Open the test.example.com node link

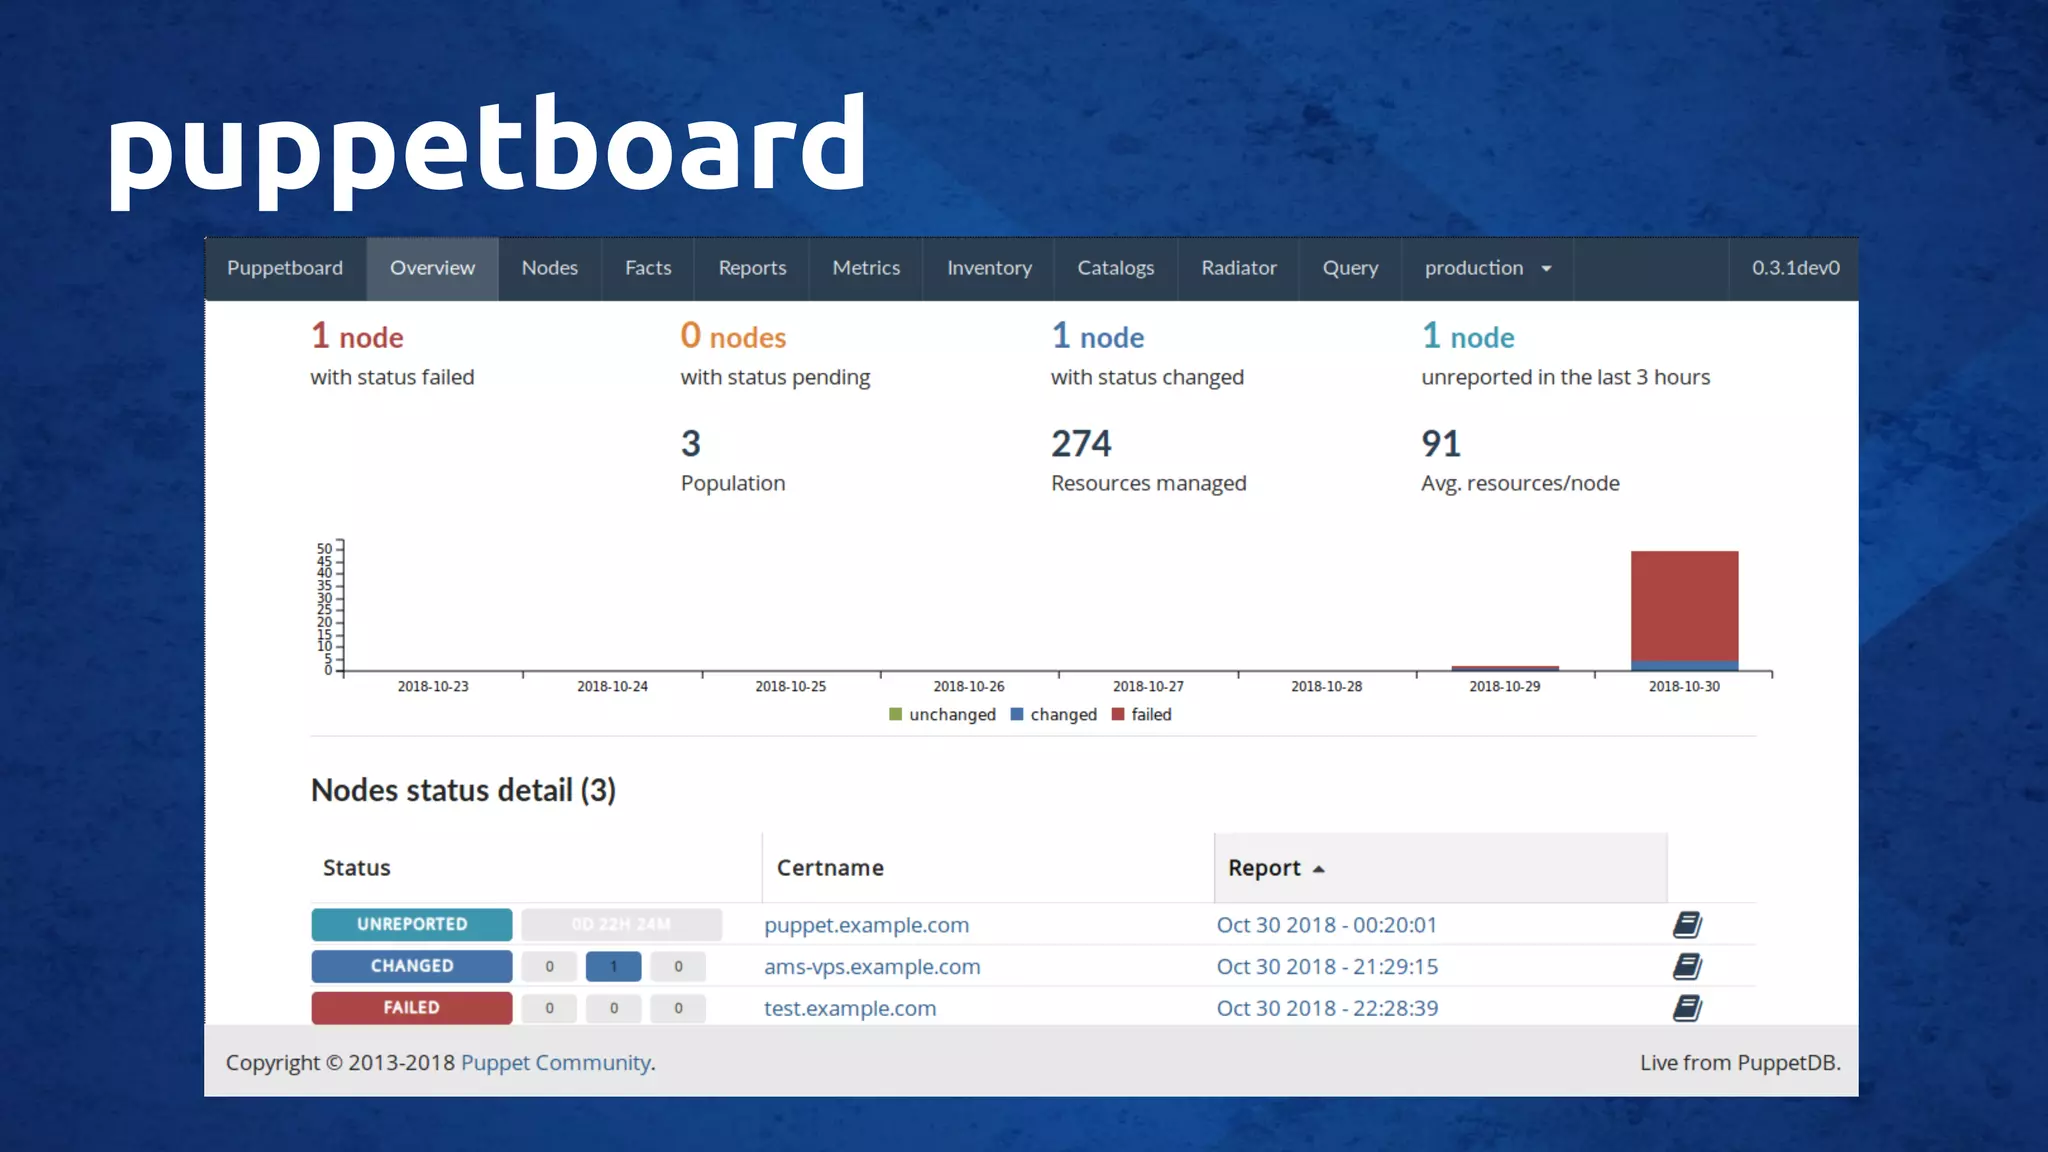click(850, 1008)
